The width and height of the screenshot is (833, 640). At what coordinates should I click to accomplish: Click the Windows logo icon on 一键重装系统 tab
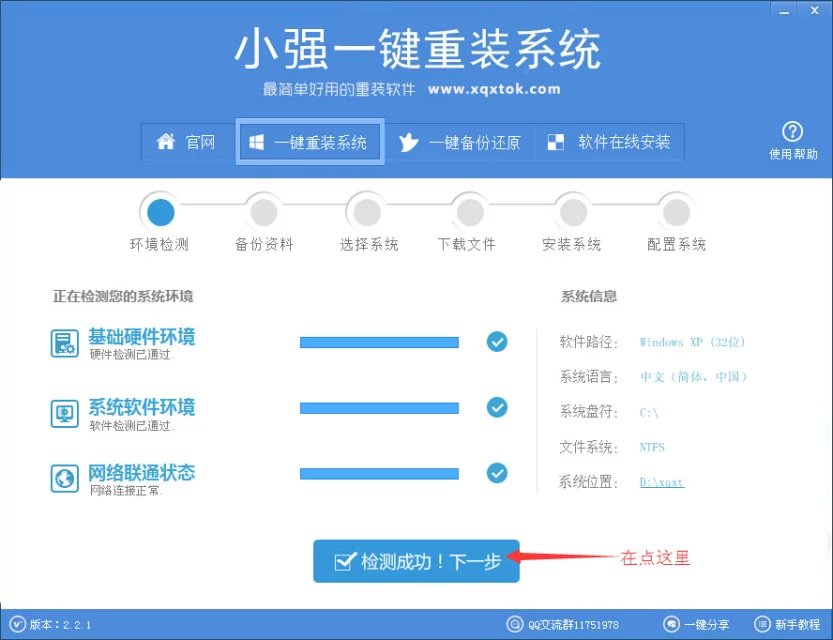pyautogui.click(x=255, y=141)
